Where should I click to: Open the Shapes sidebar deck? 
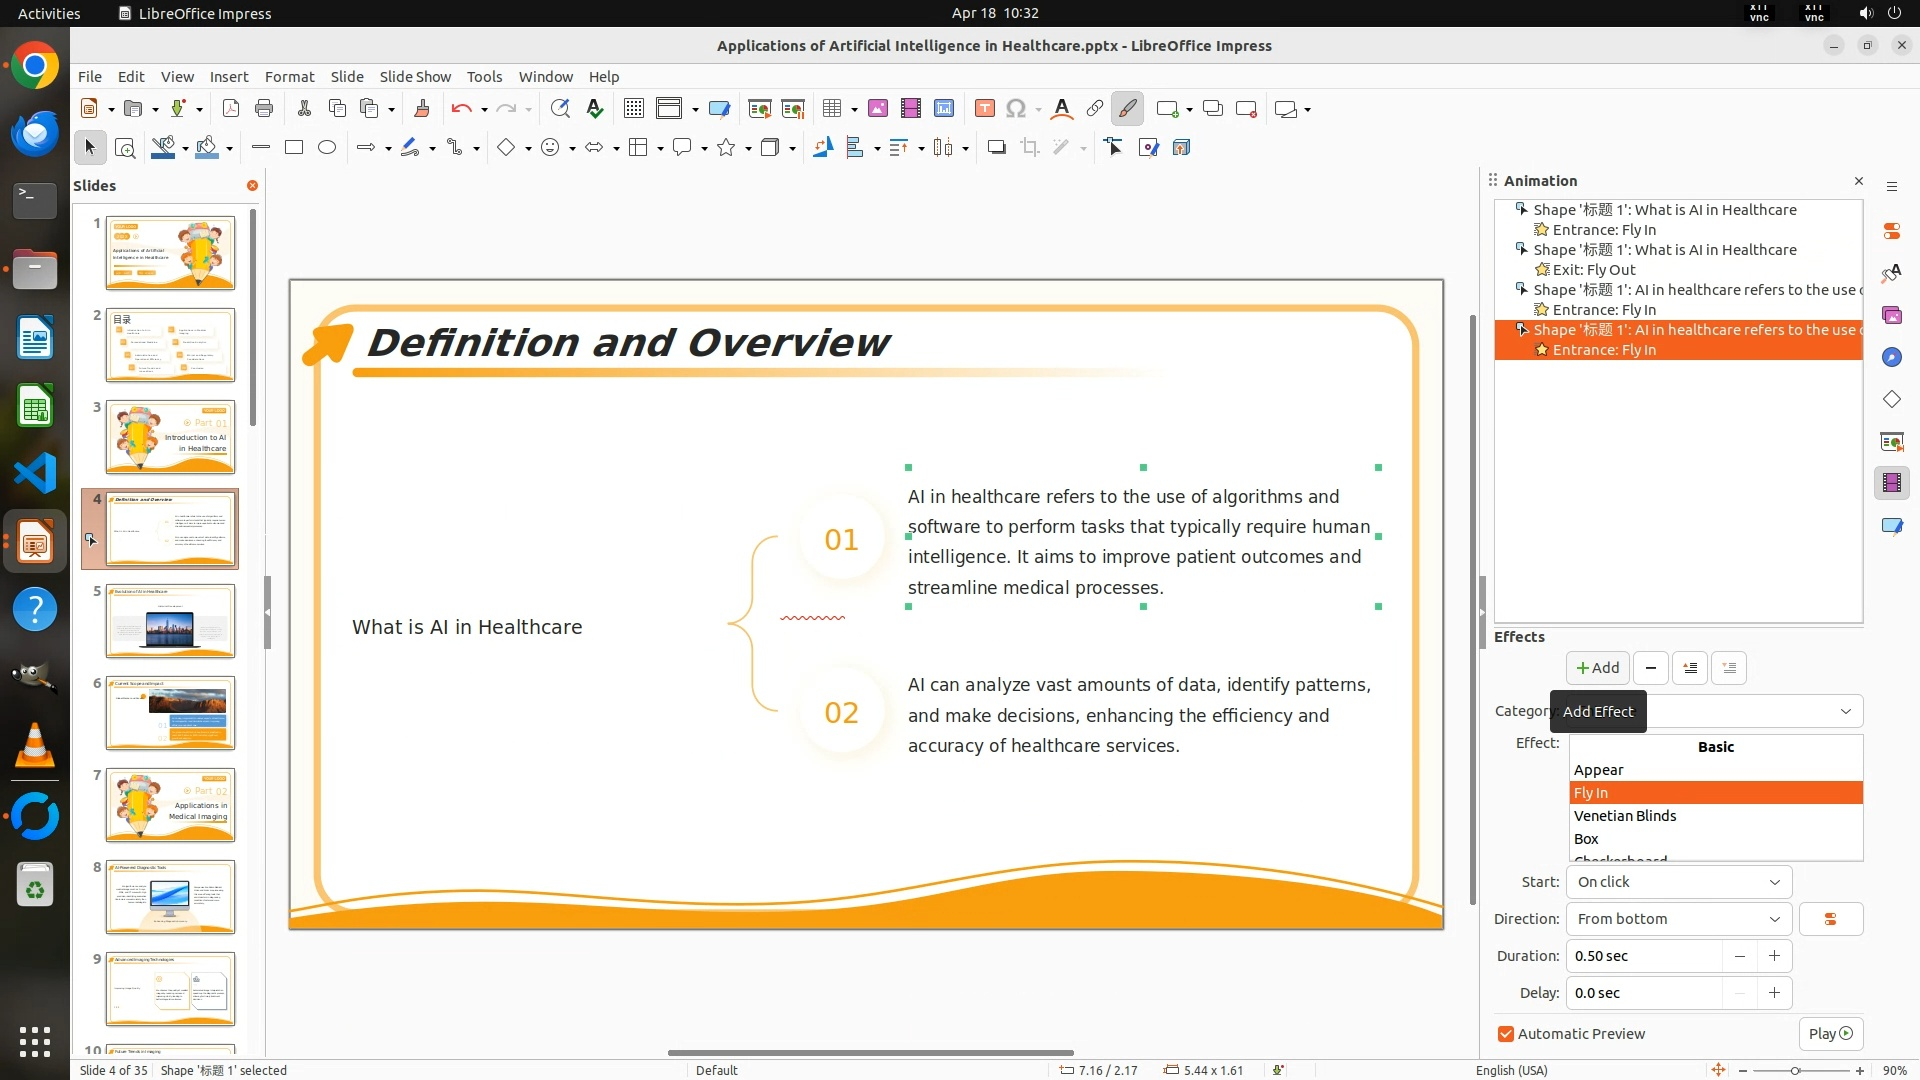click(1891, 400)
